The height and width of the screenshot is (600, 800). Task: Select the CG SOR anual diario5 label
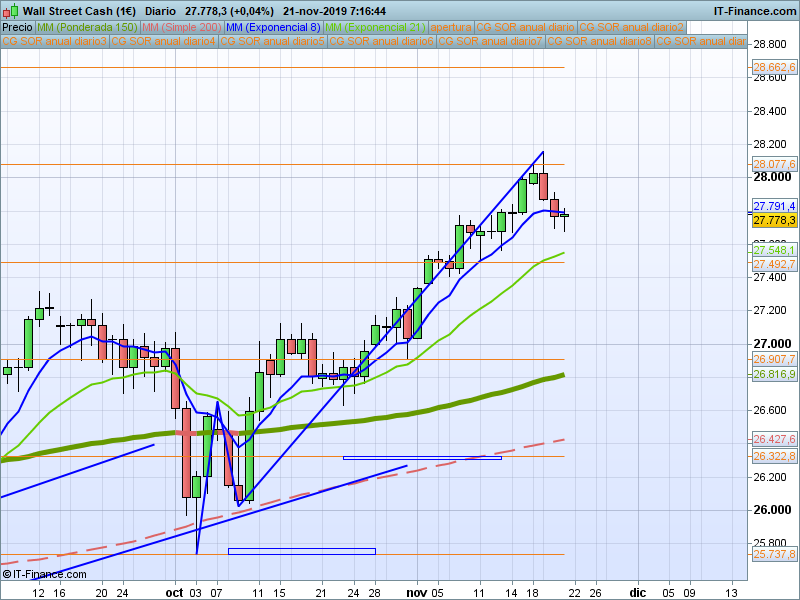272,41
